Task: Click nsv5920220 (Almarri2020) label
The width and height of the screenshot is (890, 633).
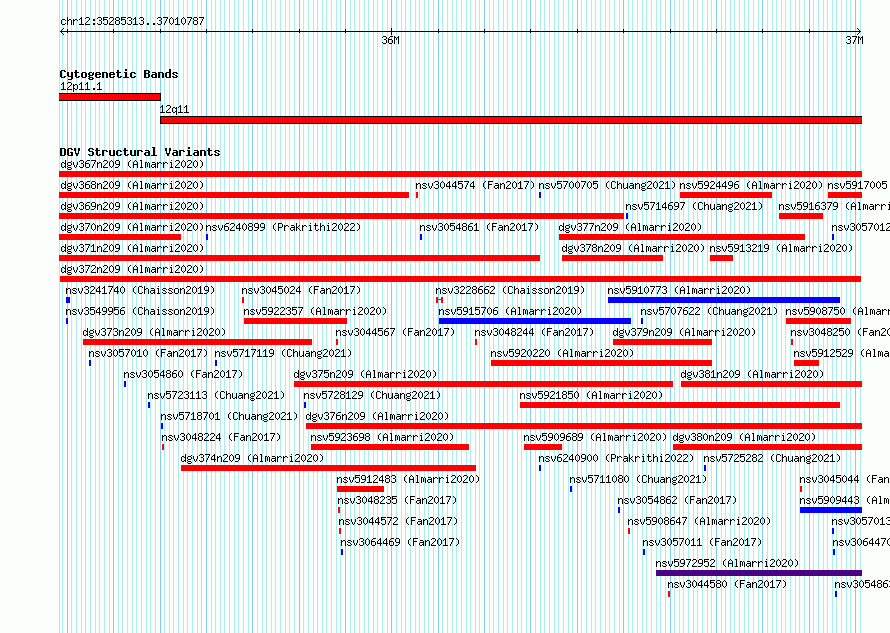Action: click(x=562, y=353)
